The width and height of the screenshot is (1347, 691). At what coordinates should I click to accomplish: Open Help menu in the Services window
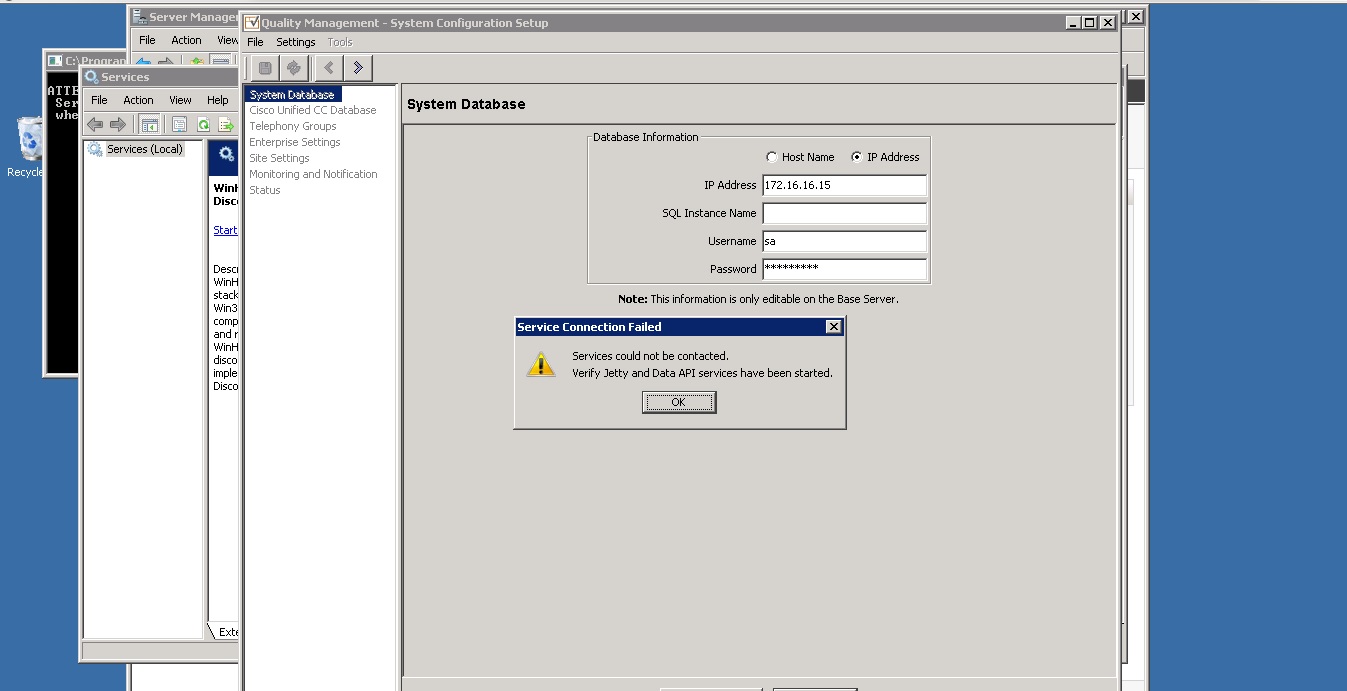point(218,100)
